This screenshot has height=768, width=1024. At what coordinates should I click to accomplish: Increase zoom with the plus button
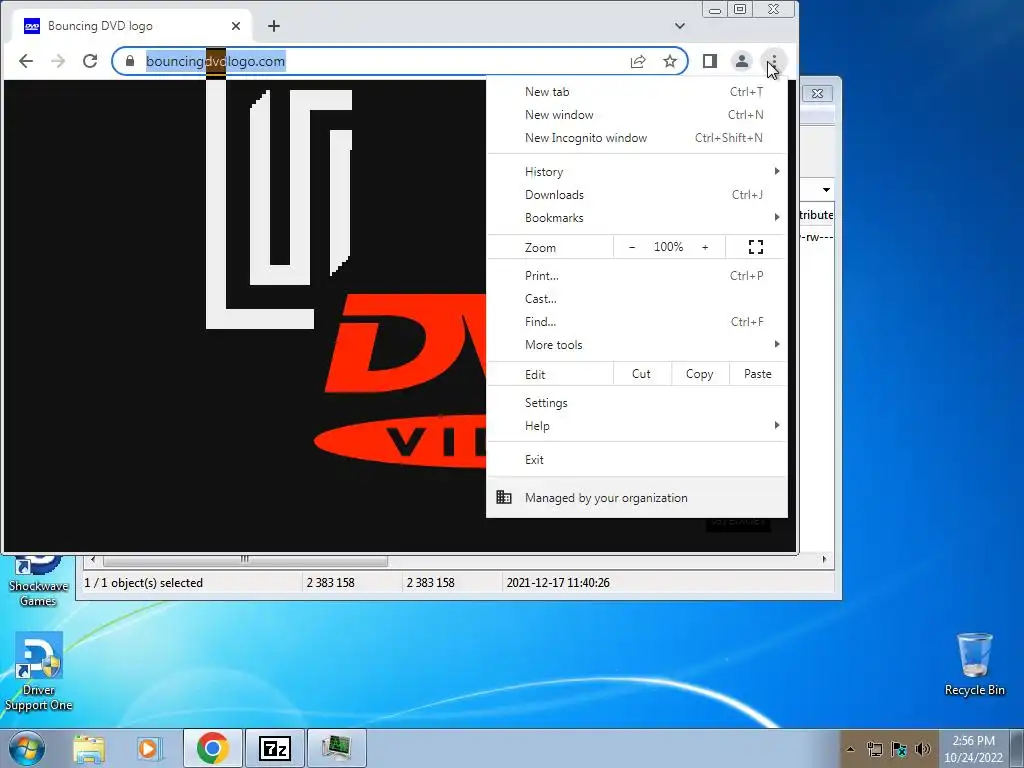705,247
